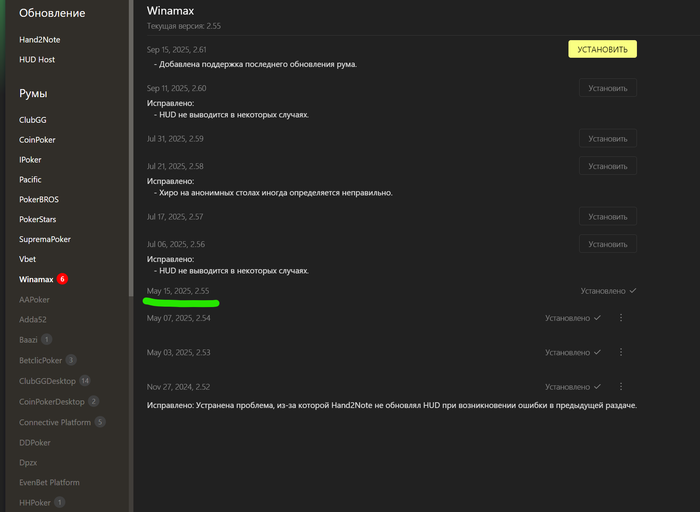Open HHPoker room entry
Image resolution: width=700 pixels, height=512 pixels.
coord(35,503)
